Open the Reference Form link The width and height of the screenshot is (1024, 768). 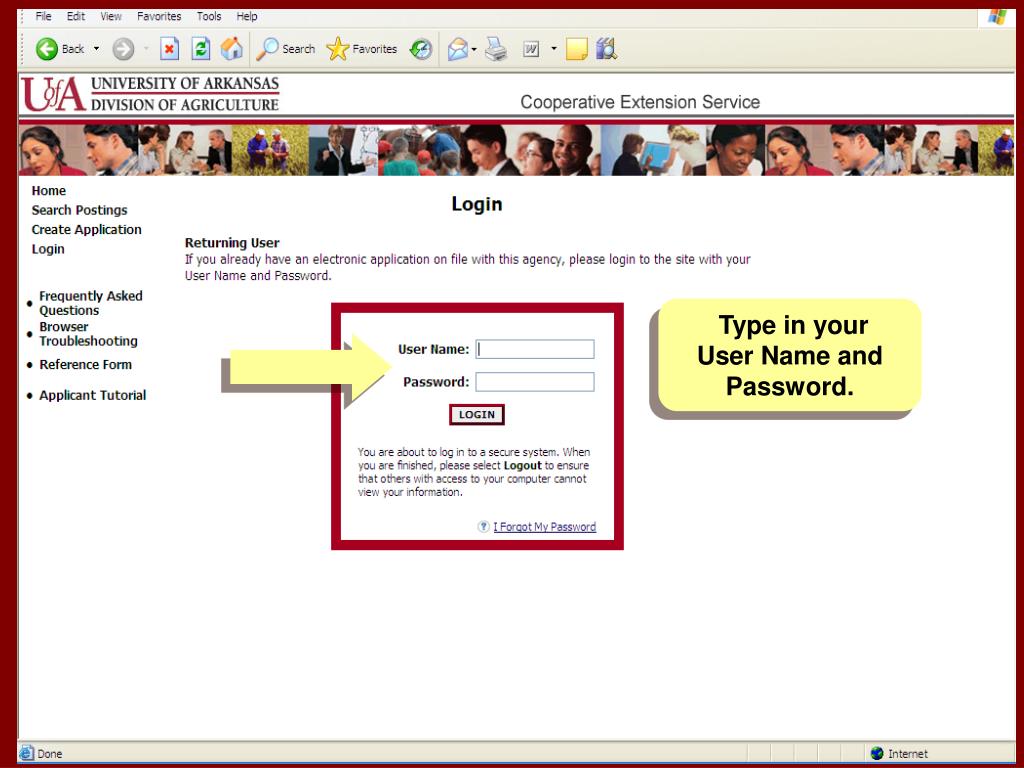[x=86, y=364]
